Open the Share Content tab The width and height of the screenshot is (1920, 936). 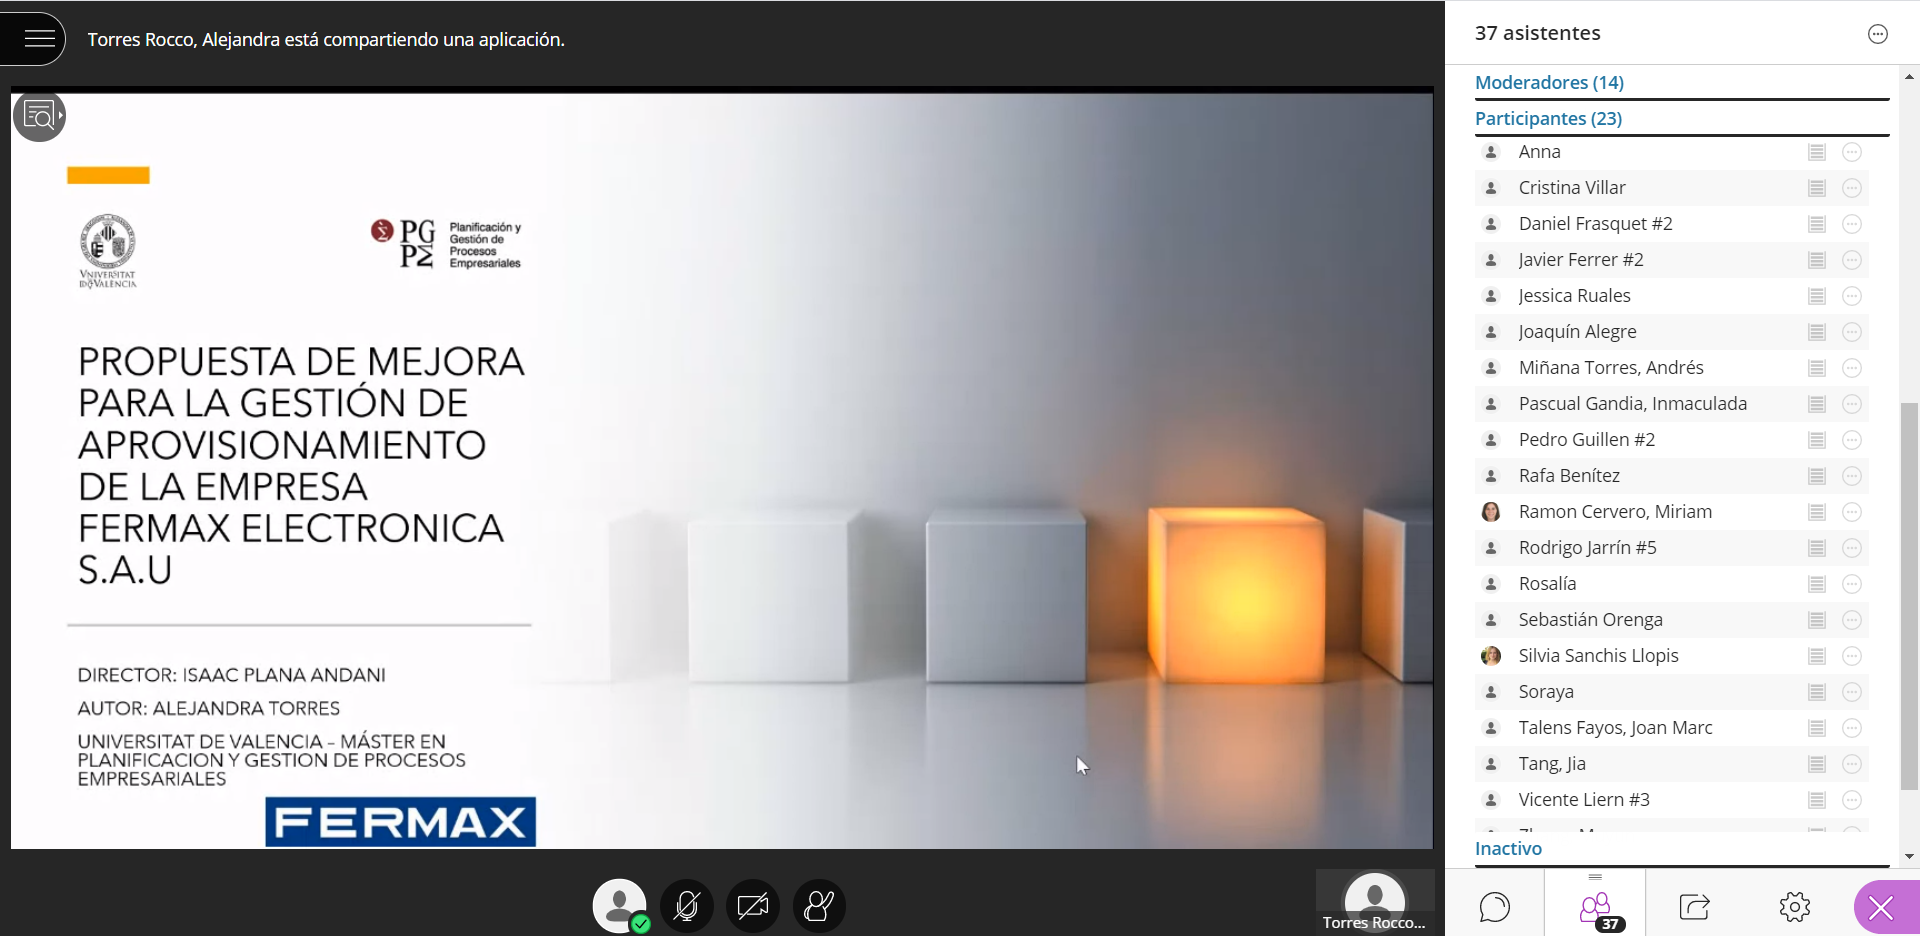pyautogui.click(x=1695, y=906)
